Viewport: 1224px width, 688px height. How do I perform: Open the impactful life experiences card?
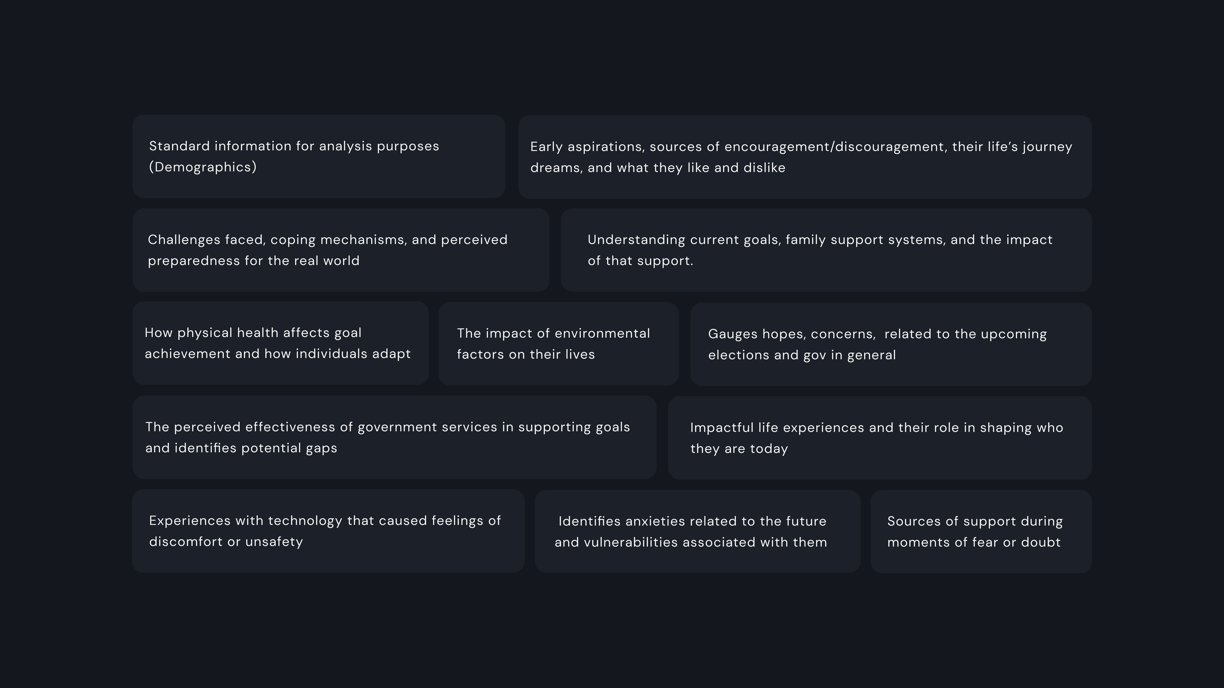(x=880, y=437)
